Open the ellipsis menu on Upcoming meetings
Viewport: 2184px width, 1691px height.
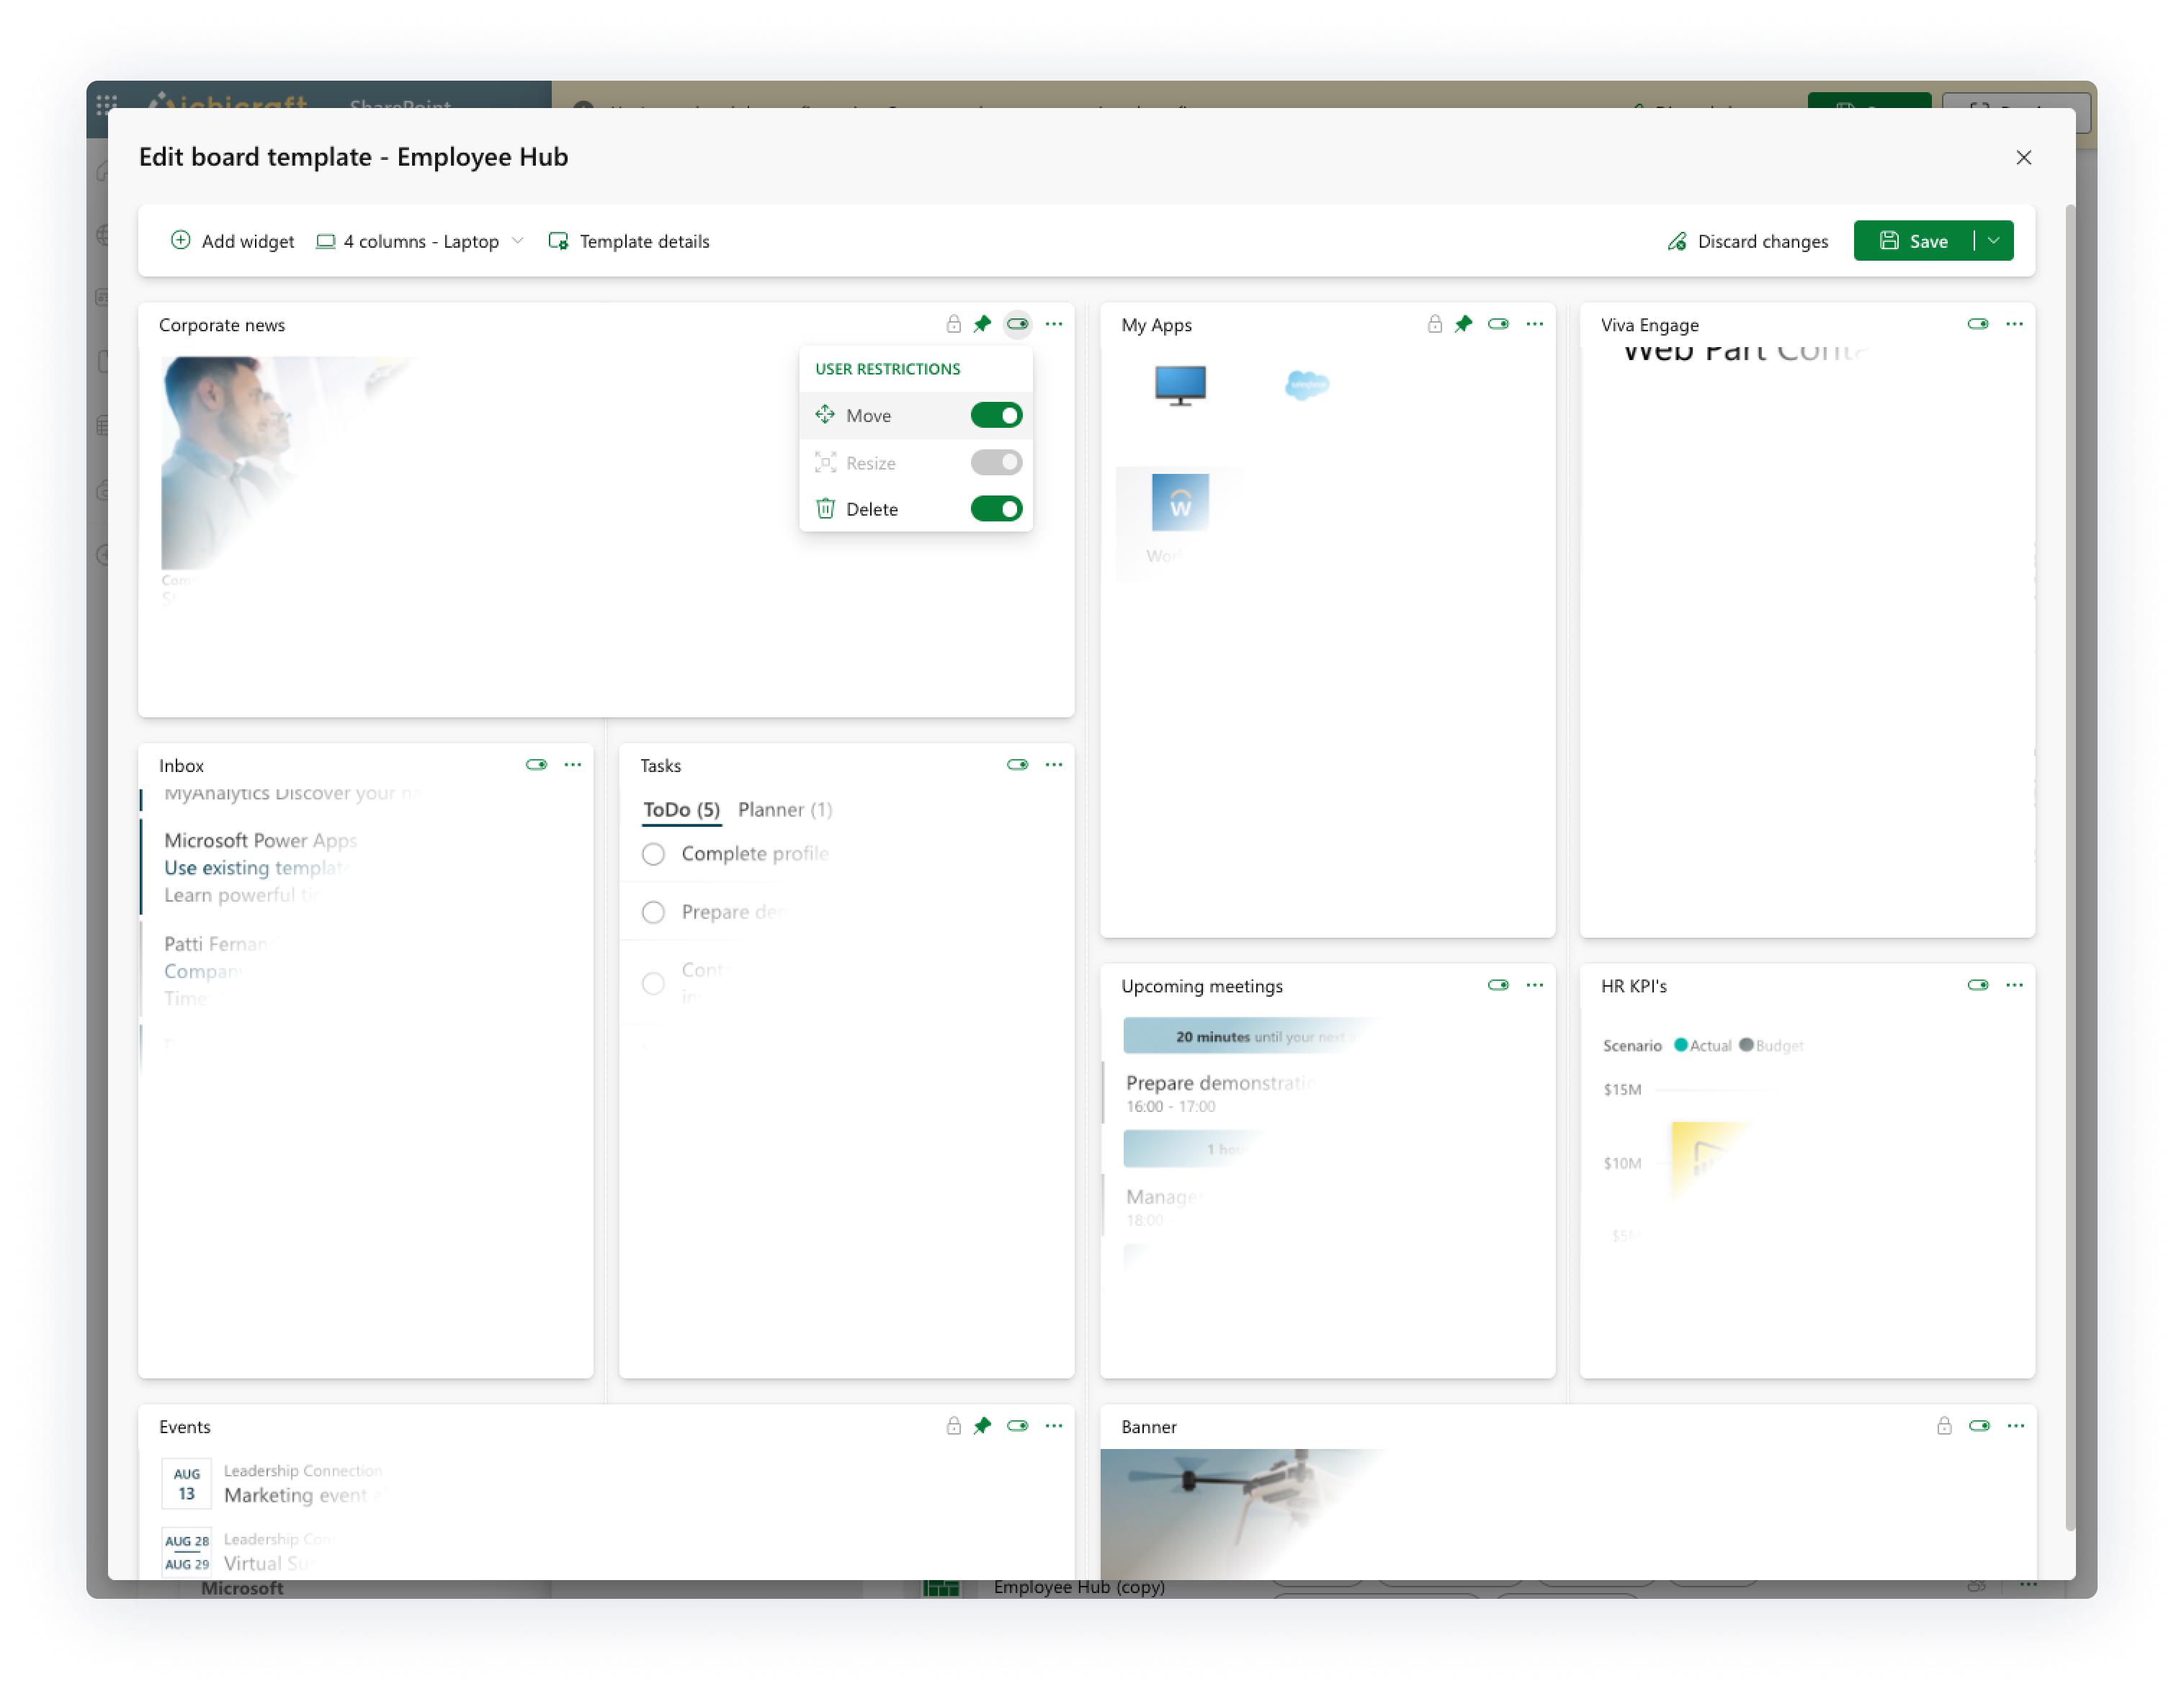1534,985
